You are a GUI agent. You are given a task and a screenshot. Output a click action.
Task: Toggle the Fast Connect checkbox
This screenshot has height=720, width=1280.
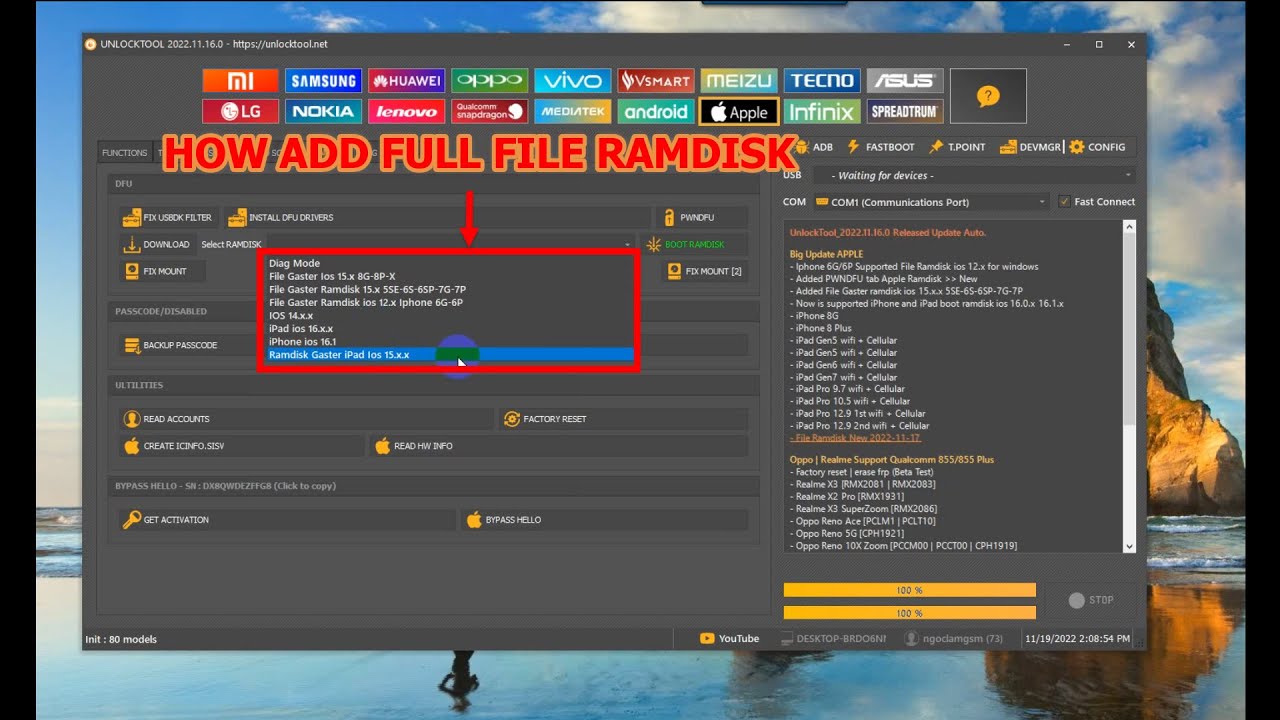pos(1064,202)
